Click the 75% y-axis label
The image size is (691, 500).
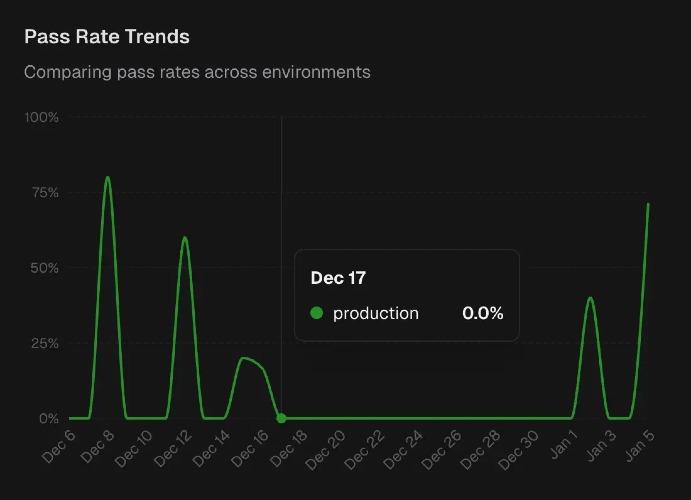(x=45, y=192)
